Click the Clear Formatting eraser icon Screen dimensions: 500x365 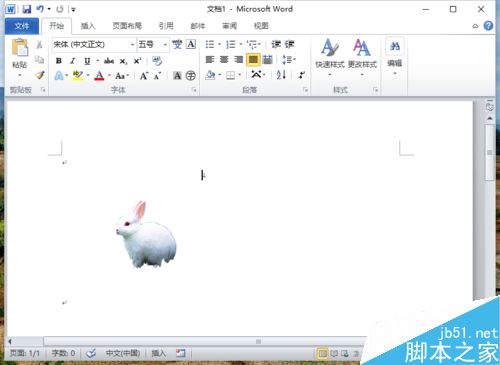(157, 61)
